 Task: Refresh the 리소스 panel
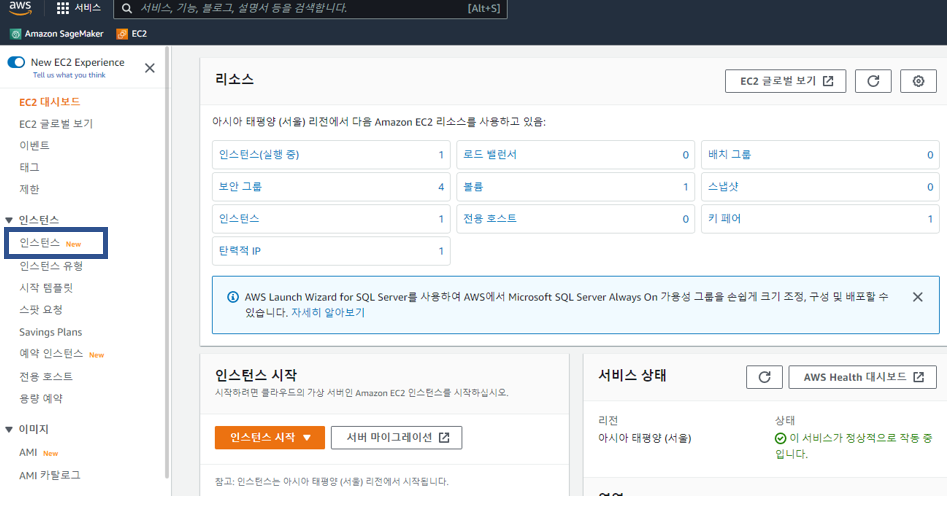pyautogui.click(x=873, y=81)
